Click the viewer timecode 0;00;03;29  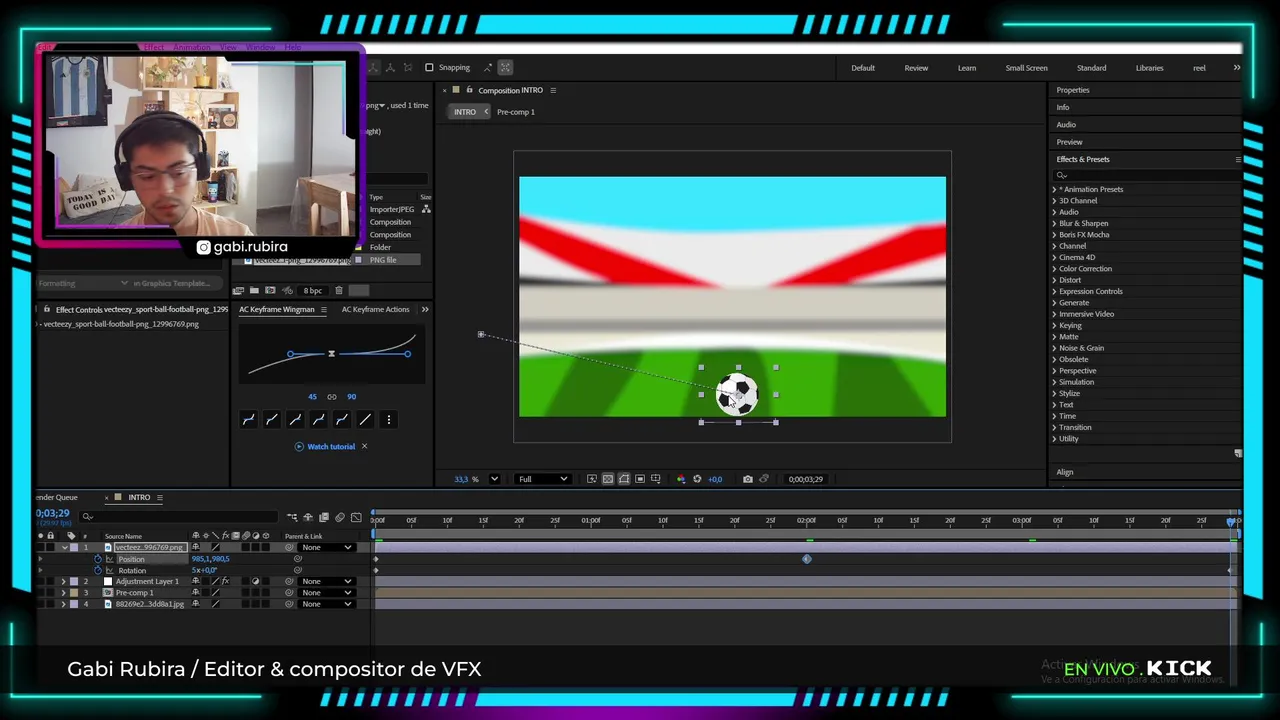(x=806, y=479)
